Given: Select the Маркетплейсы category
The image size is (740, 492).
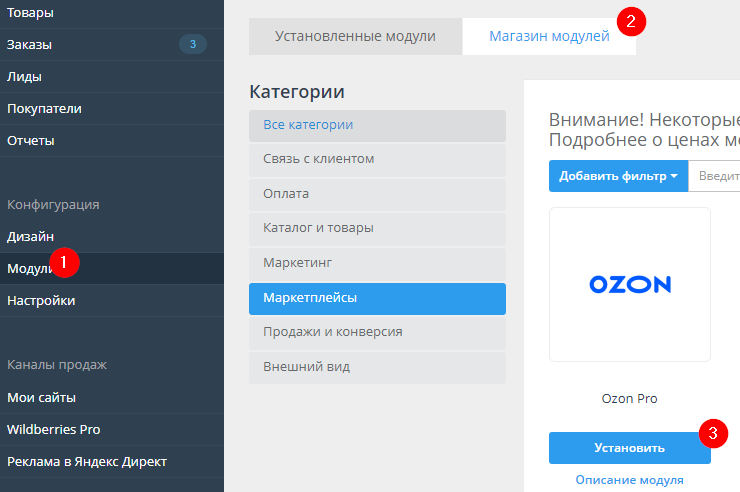Looking at the screenshot, I should pos(377,299).
